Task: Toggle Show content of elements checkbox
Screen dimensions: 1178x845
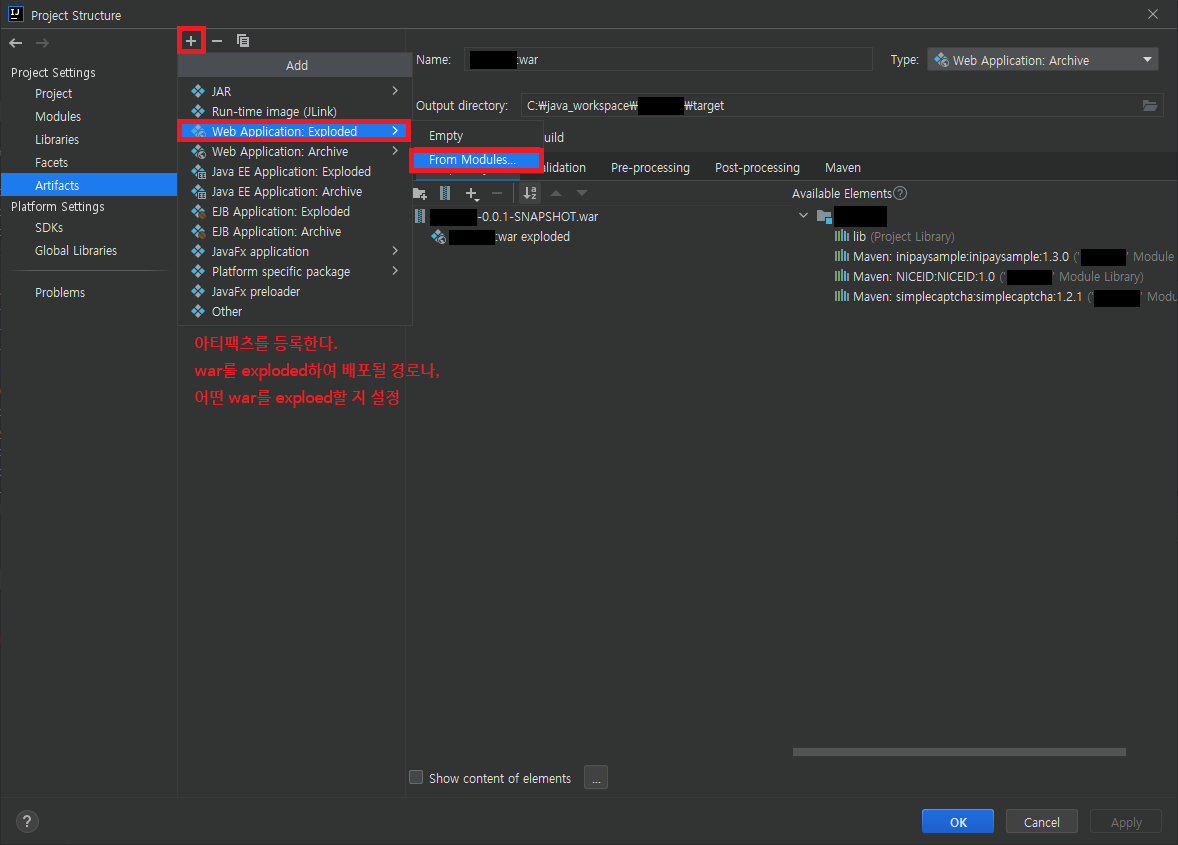Action: (x=415, y=777)
